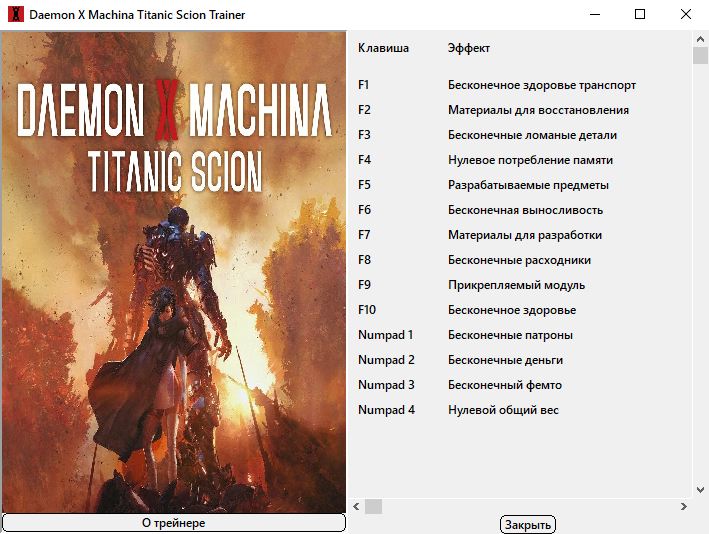This screenshot has width=709, height=534.
Task: Click the vertical scrollbar down arrow
Action: click(x=700, y=490)
